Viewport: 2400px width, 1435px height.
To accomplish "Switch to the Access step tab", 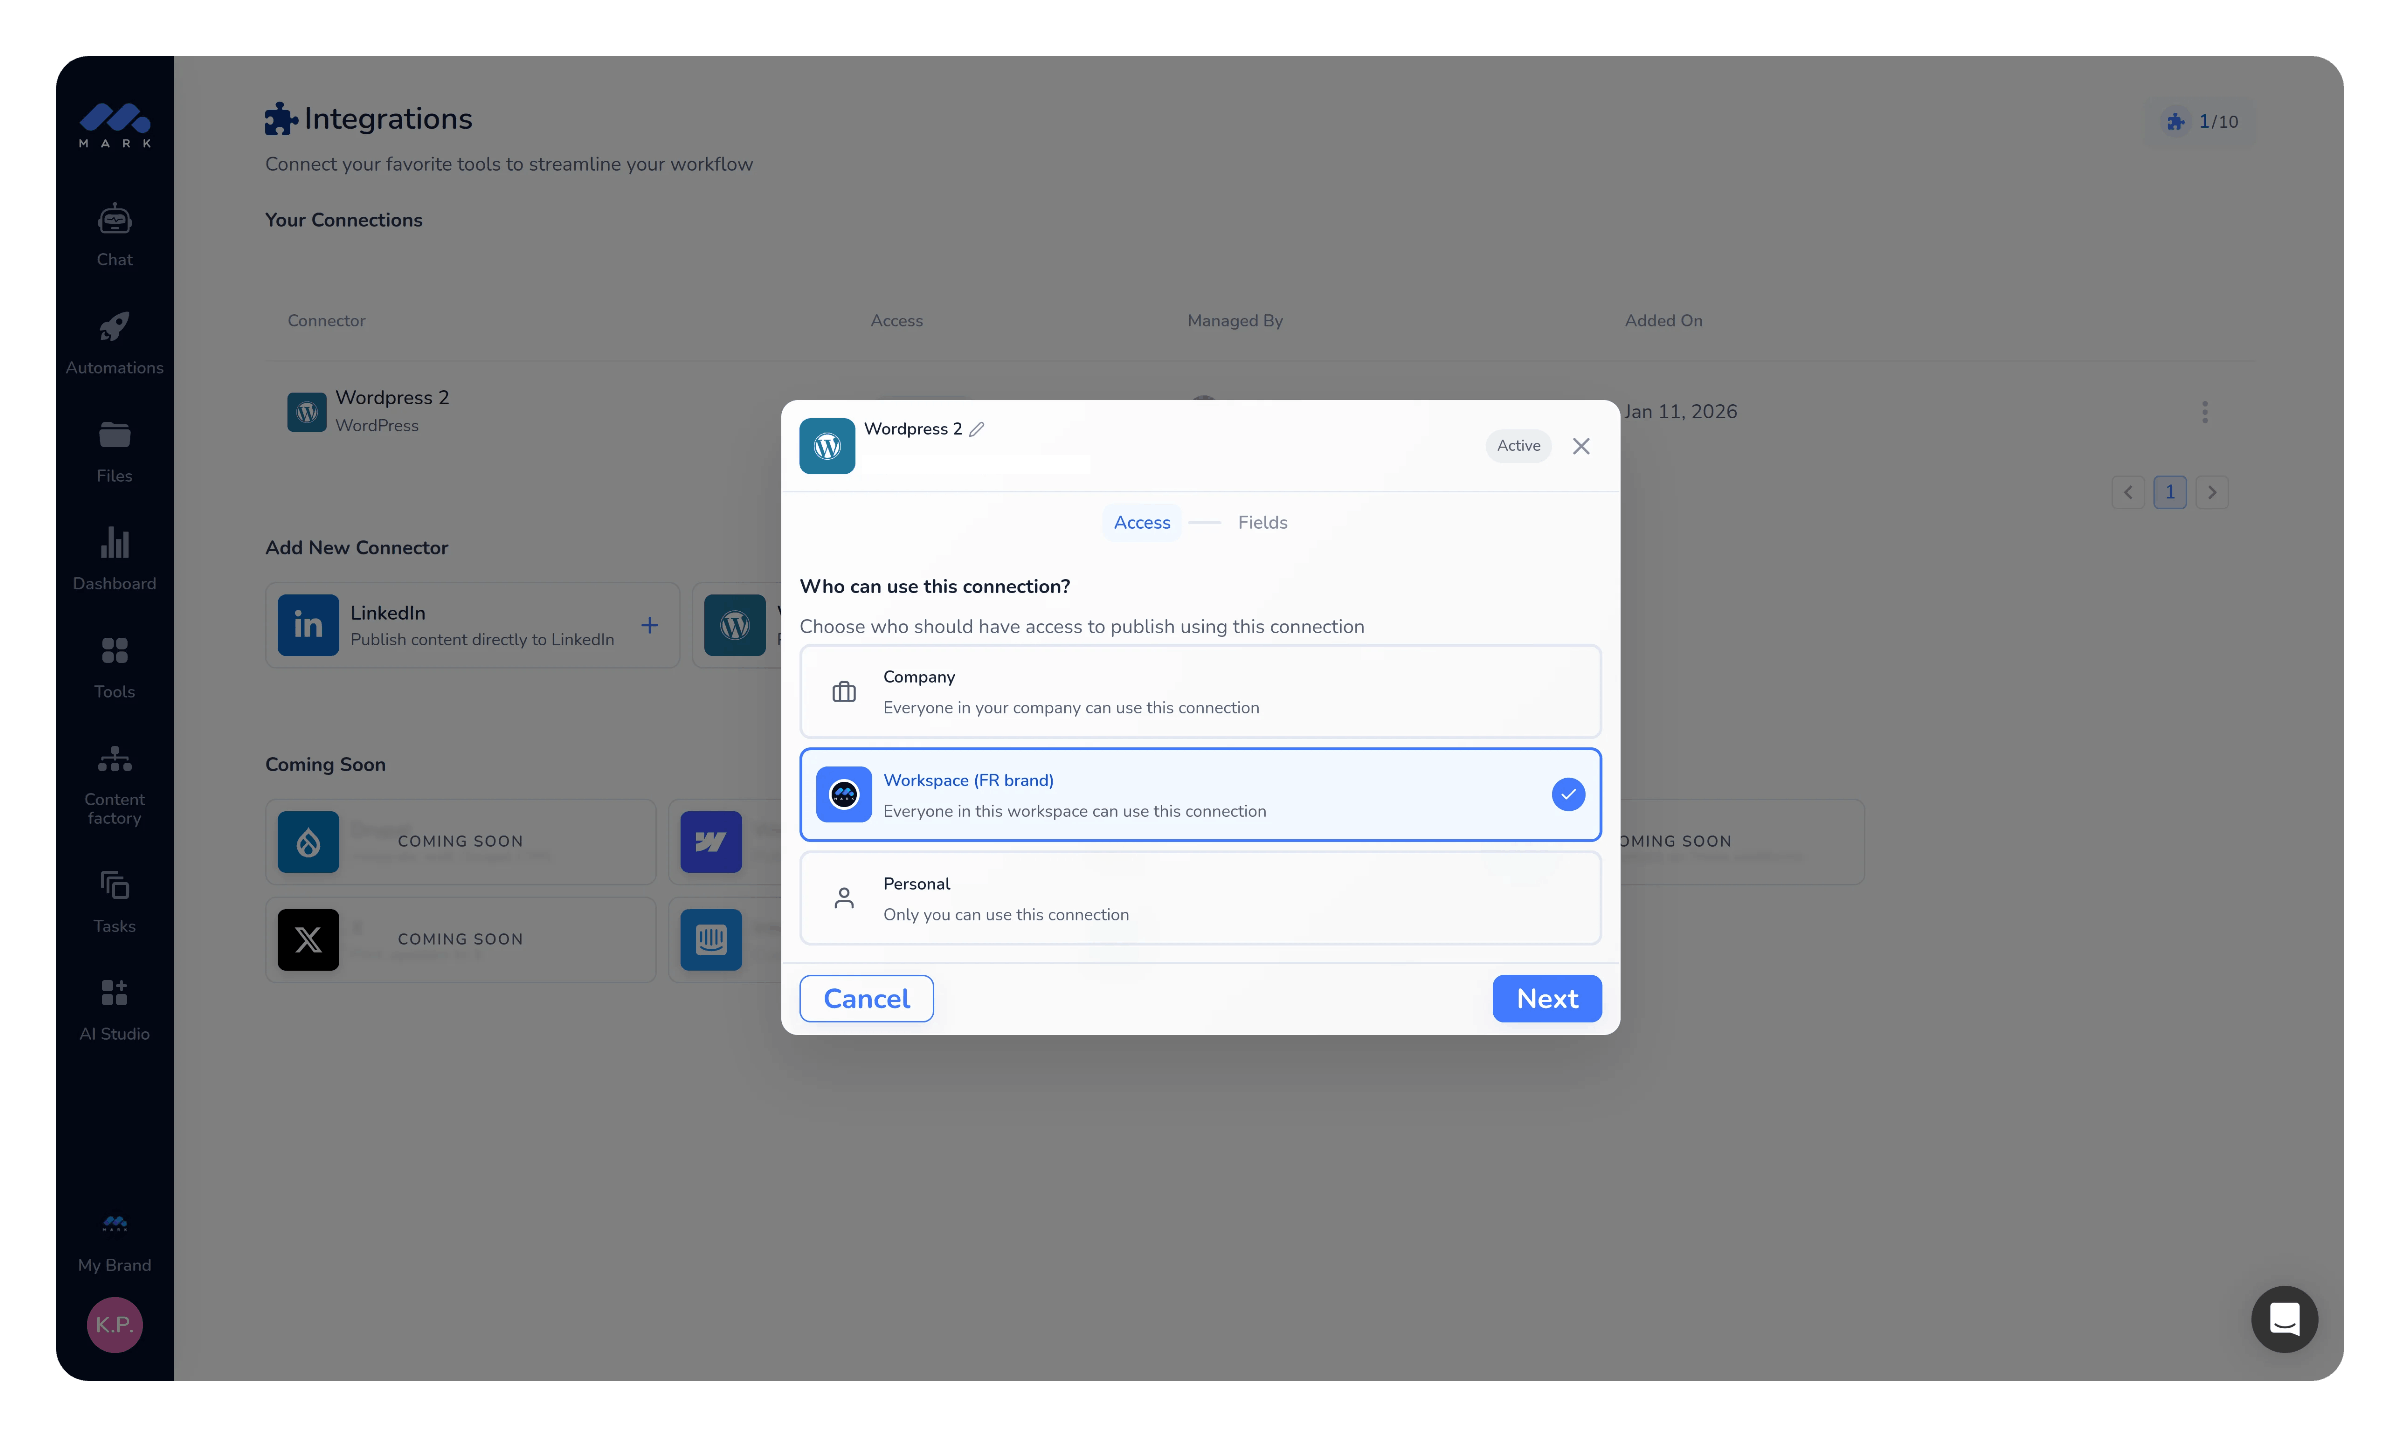I will (x=1142, y=523).
